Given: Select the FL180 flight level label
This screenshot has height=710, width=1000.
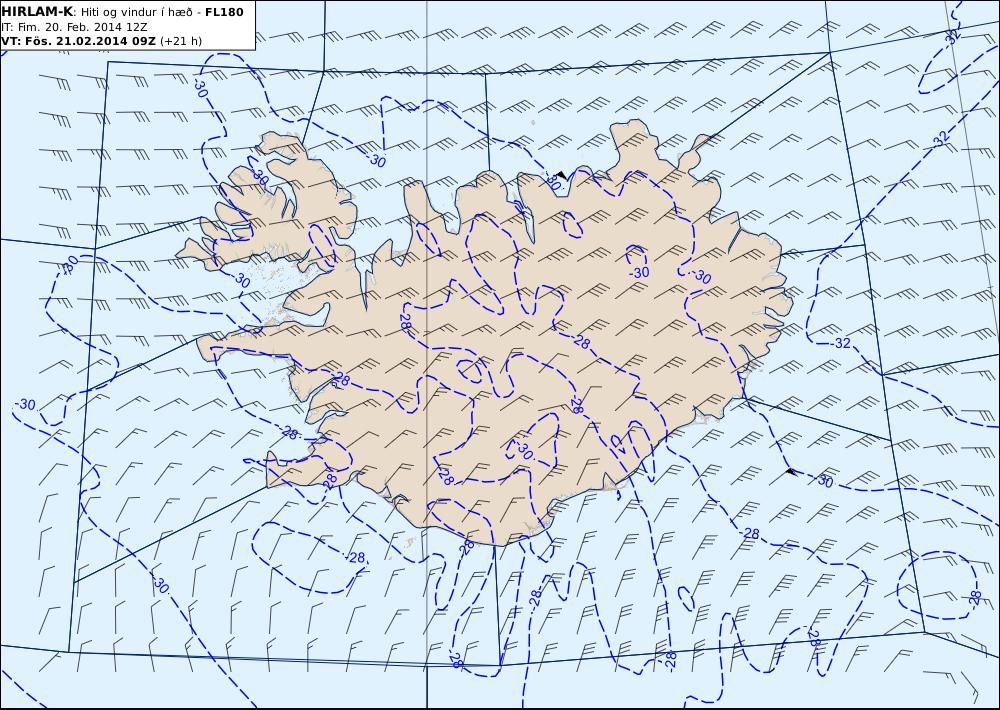Looking at the screenshot, I should [224, 12].
